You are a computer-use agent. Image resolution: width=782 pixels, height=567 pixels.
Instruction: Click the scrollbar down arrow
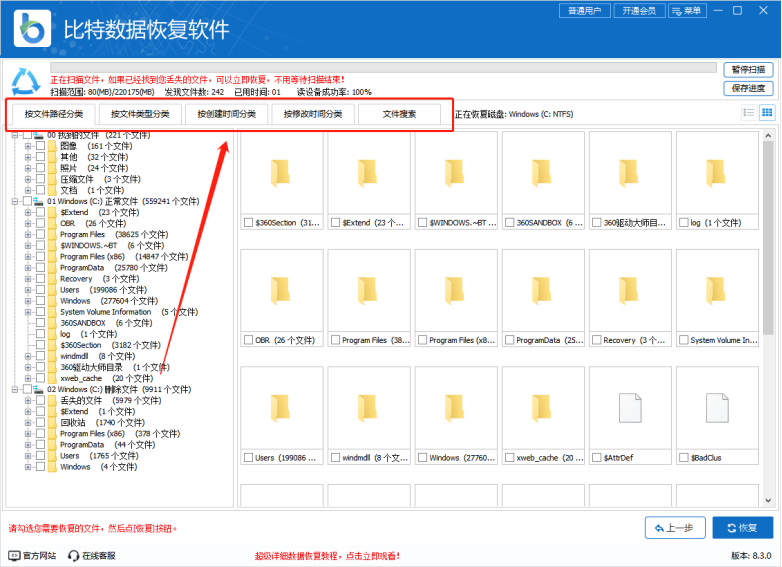768,500
